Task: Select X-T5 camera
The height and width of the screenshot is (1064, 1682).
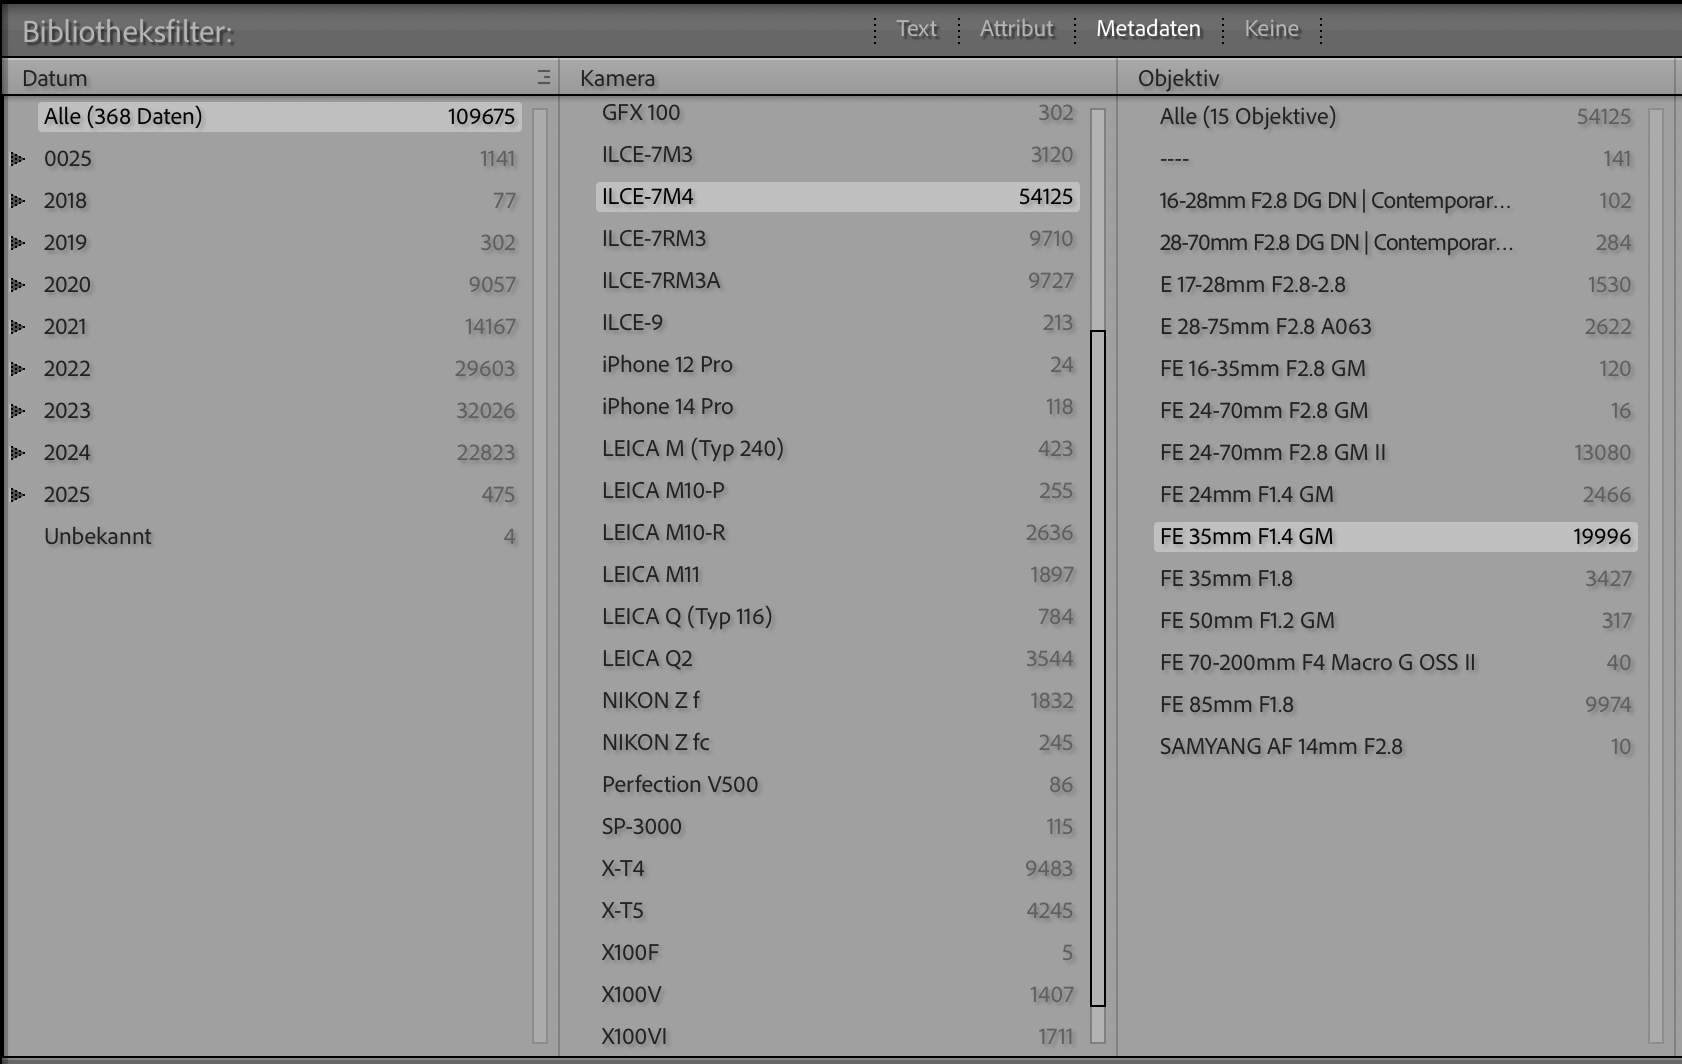Action: [838, 910]
